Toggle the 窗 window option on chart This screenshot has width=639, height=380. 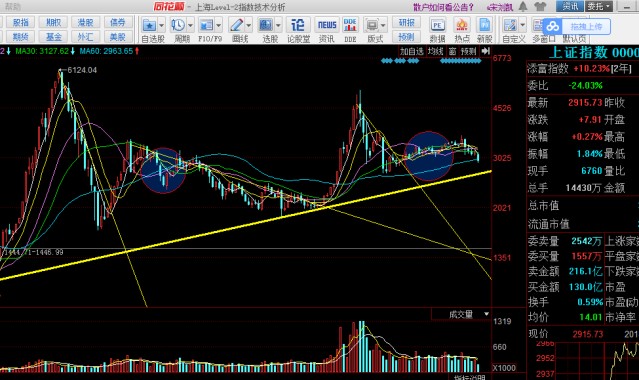(452, 51)
